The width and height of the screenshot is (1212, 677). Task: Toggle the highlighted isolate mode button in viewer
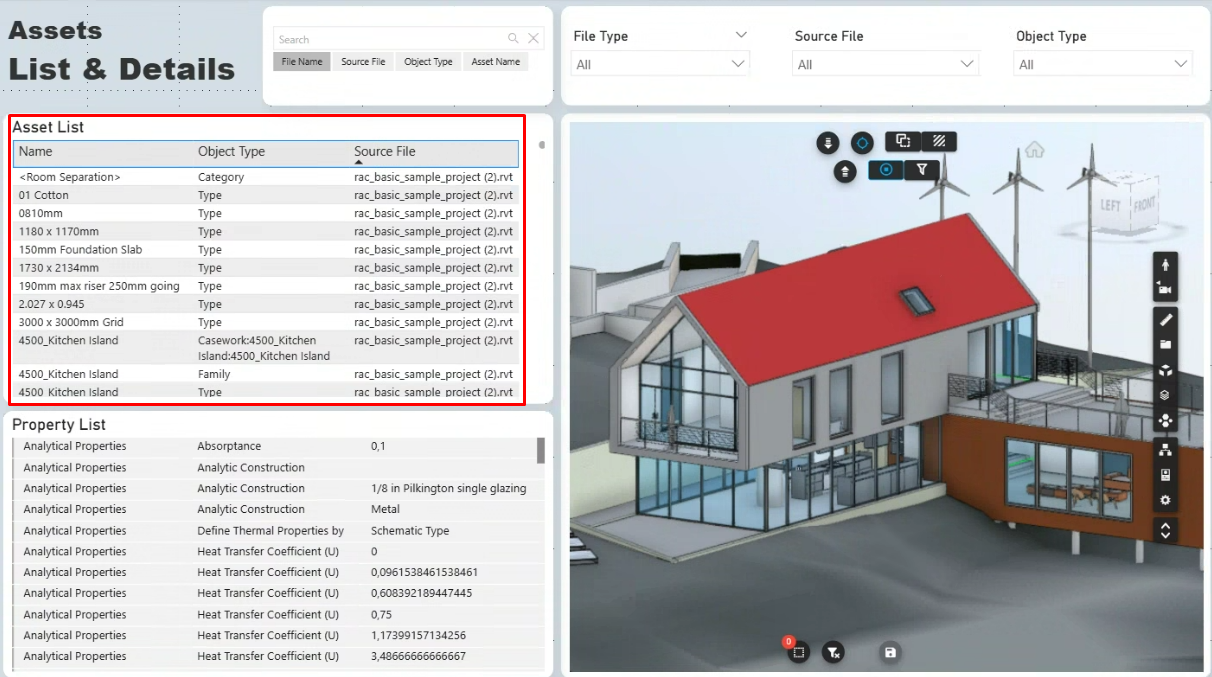coord(886,170)
